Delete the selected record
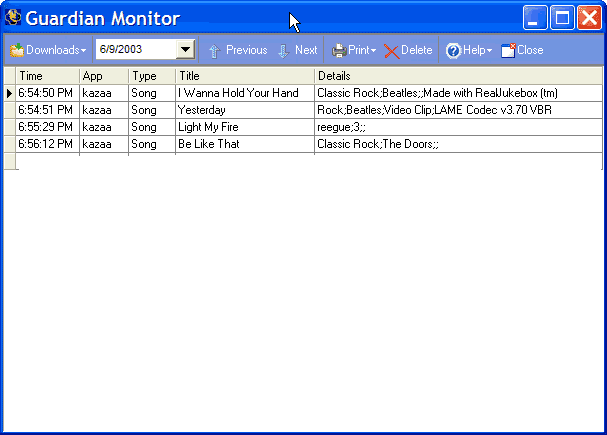The width and height of the screenshot is (607, 435). 408,50
